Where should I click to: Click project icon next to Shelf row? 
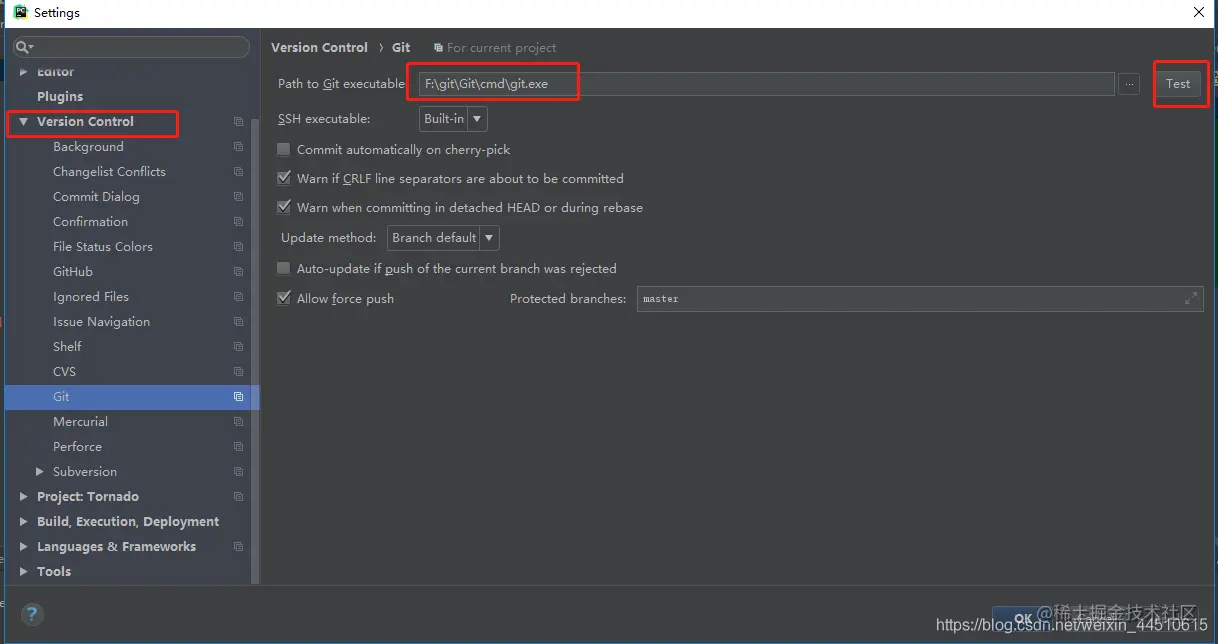[x=238, y=347]
